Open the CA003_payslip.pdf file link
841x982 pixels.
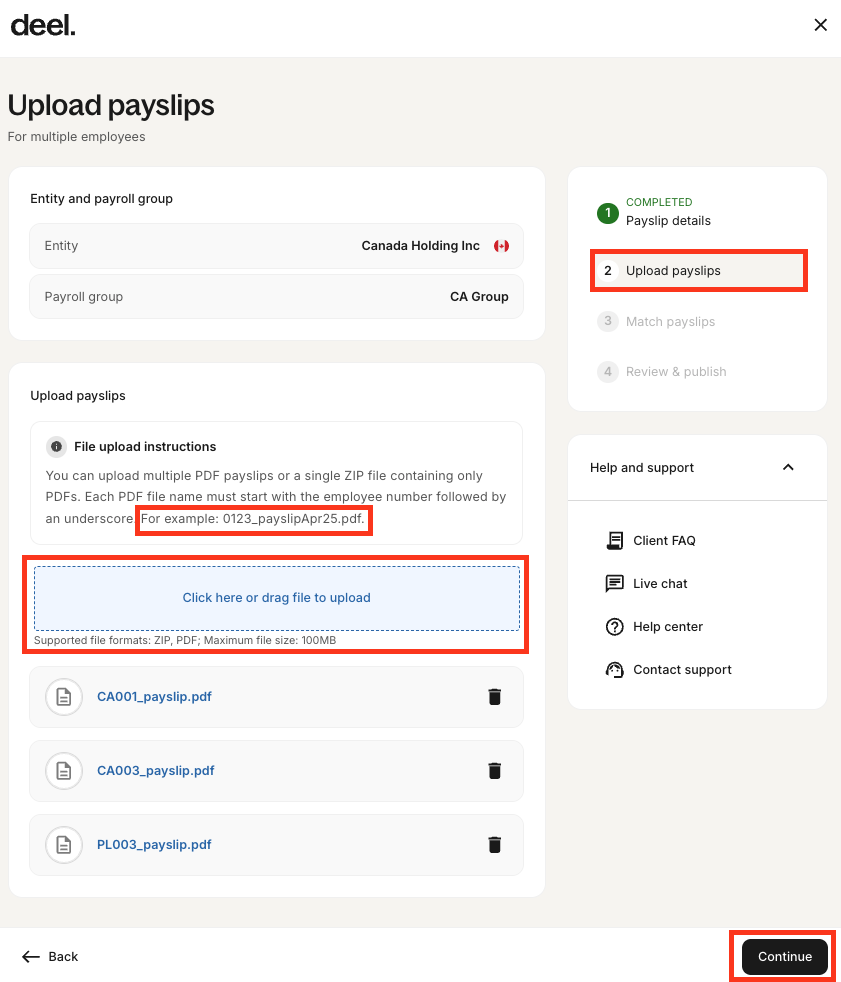155,771
